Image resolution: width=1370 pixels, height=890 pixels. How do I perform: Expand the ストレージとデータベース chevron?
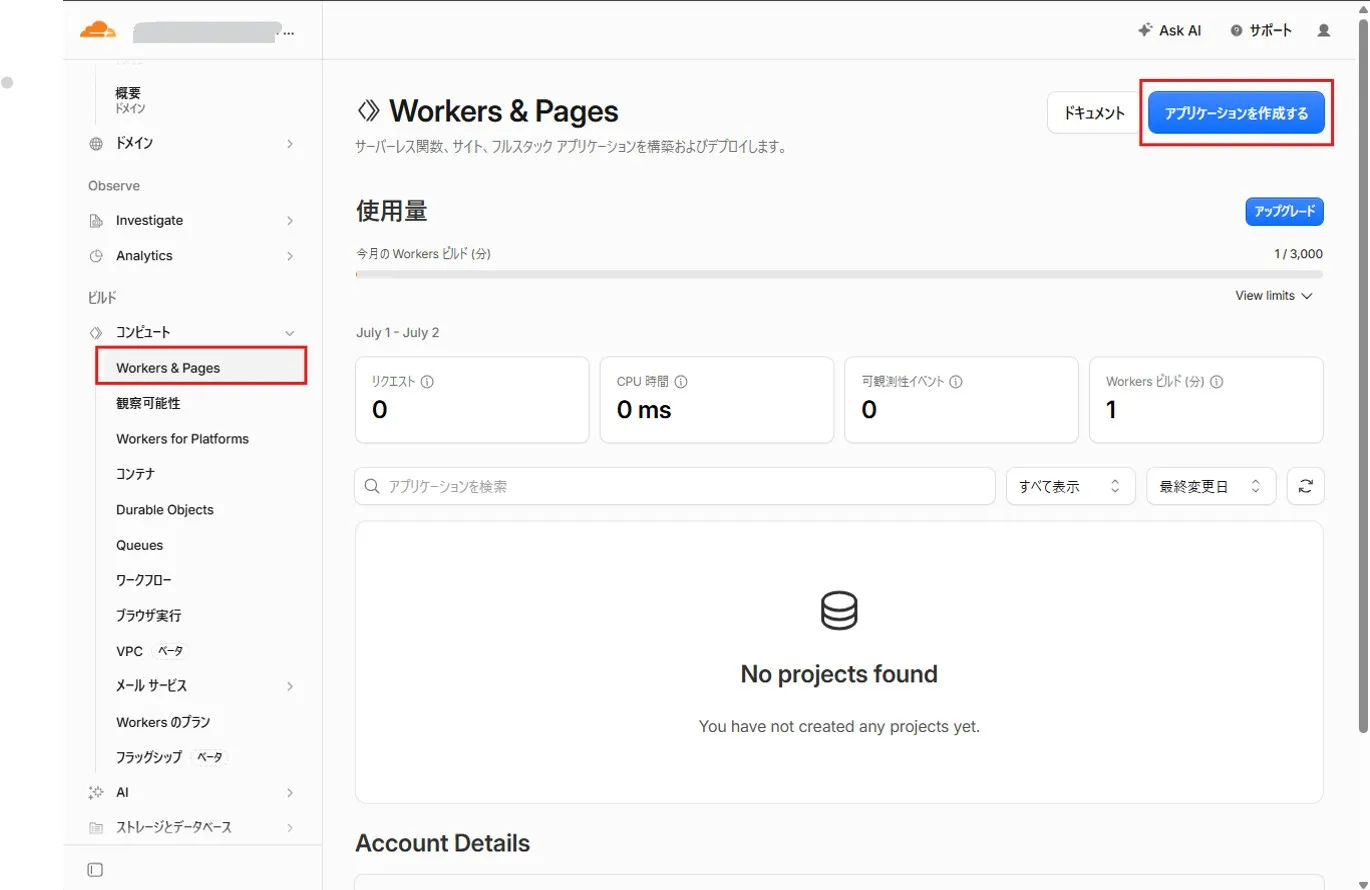tap(290, 828)
